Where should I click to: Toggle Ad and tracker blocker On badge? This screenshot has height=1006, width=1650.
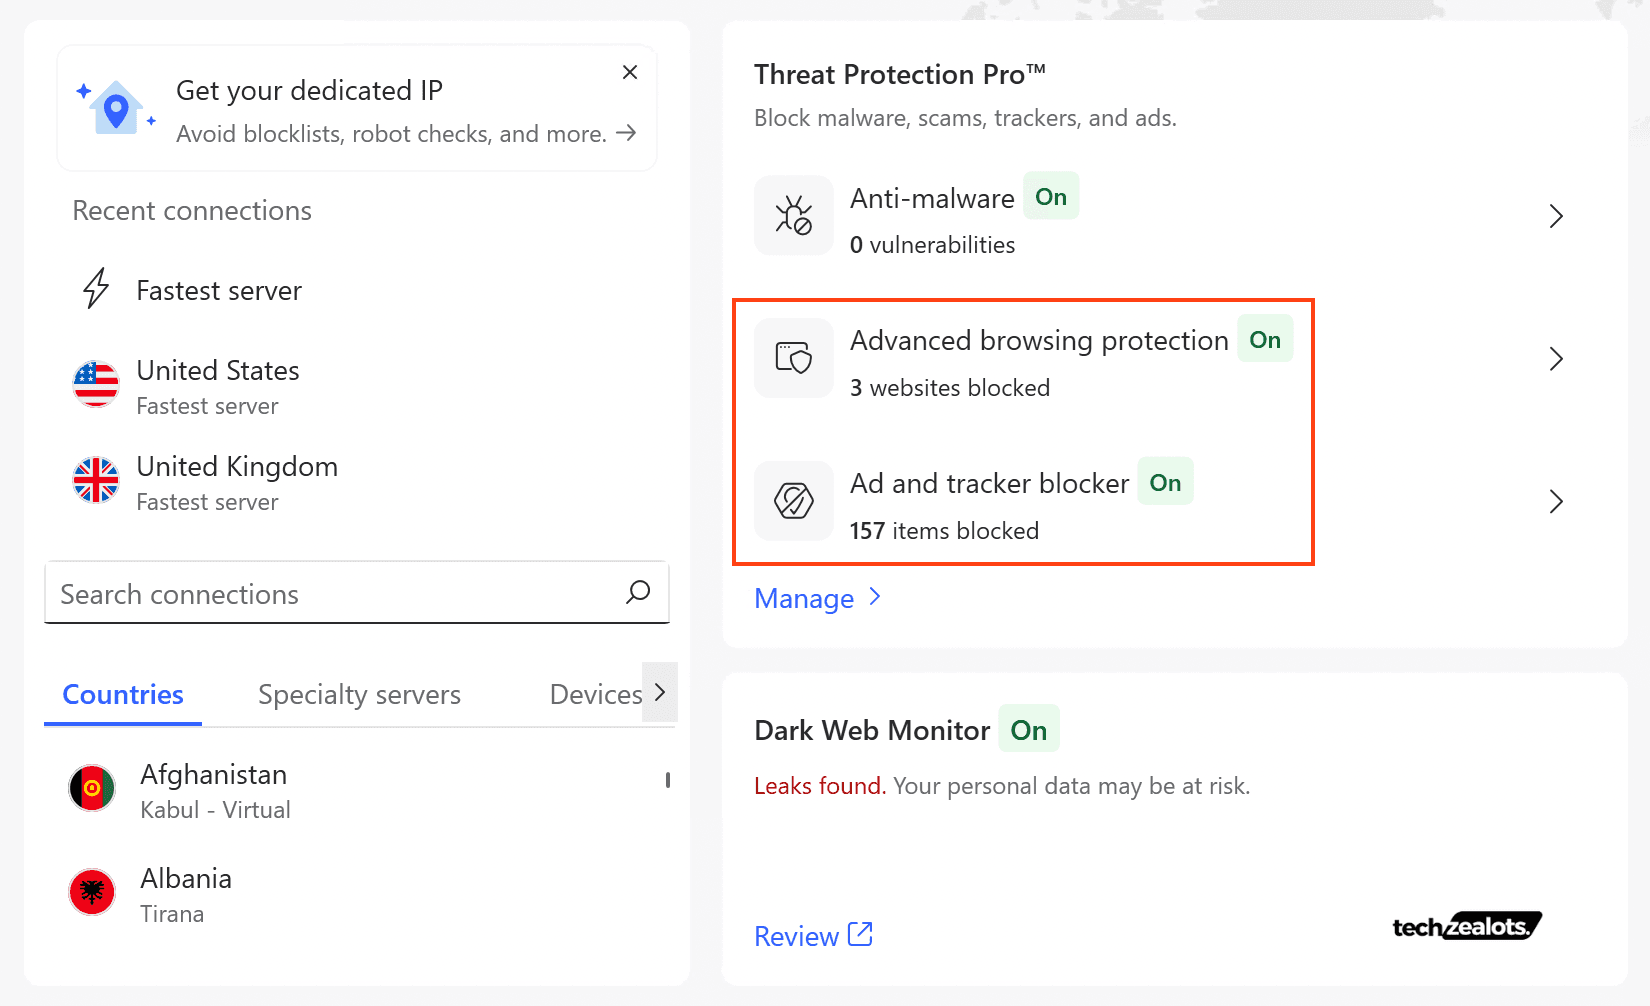click(1164, 481)
